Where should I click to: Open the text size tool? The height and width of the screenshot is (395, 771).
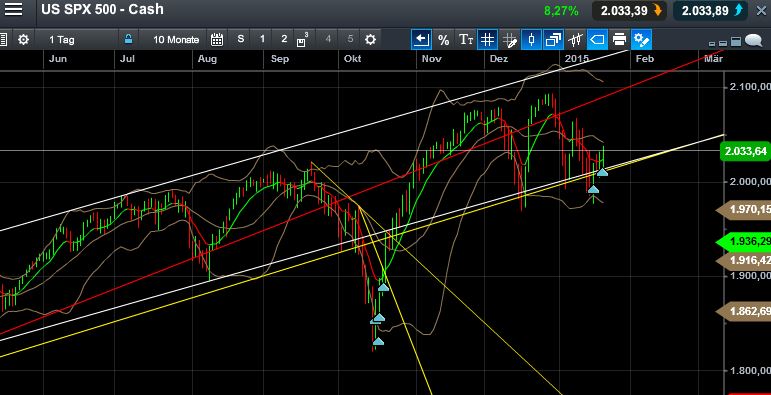pos(466,40)
